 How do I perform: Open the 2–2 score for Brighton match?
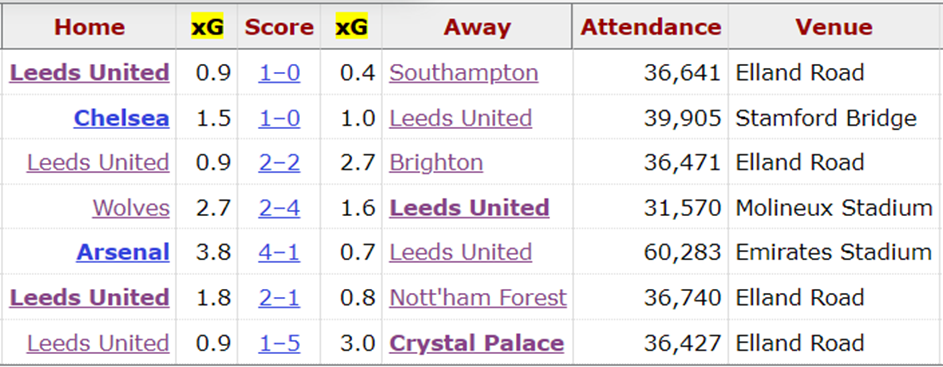[x=280, y=163]
